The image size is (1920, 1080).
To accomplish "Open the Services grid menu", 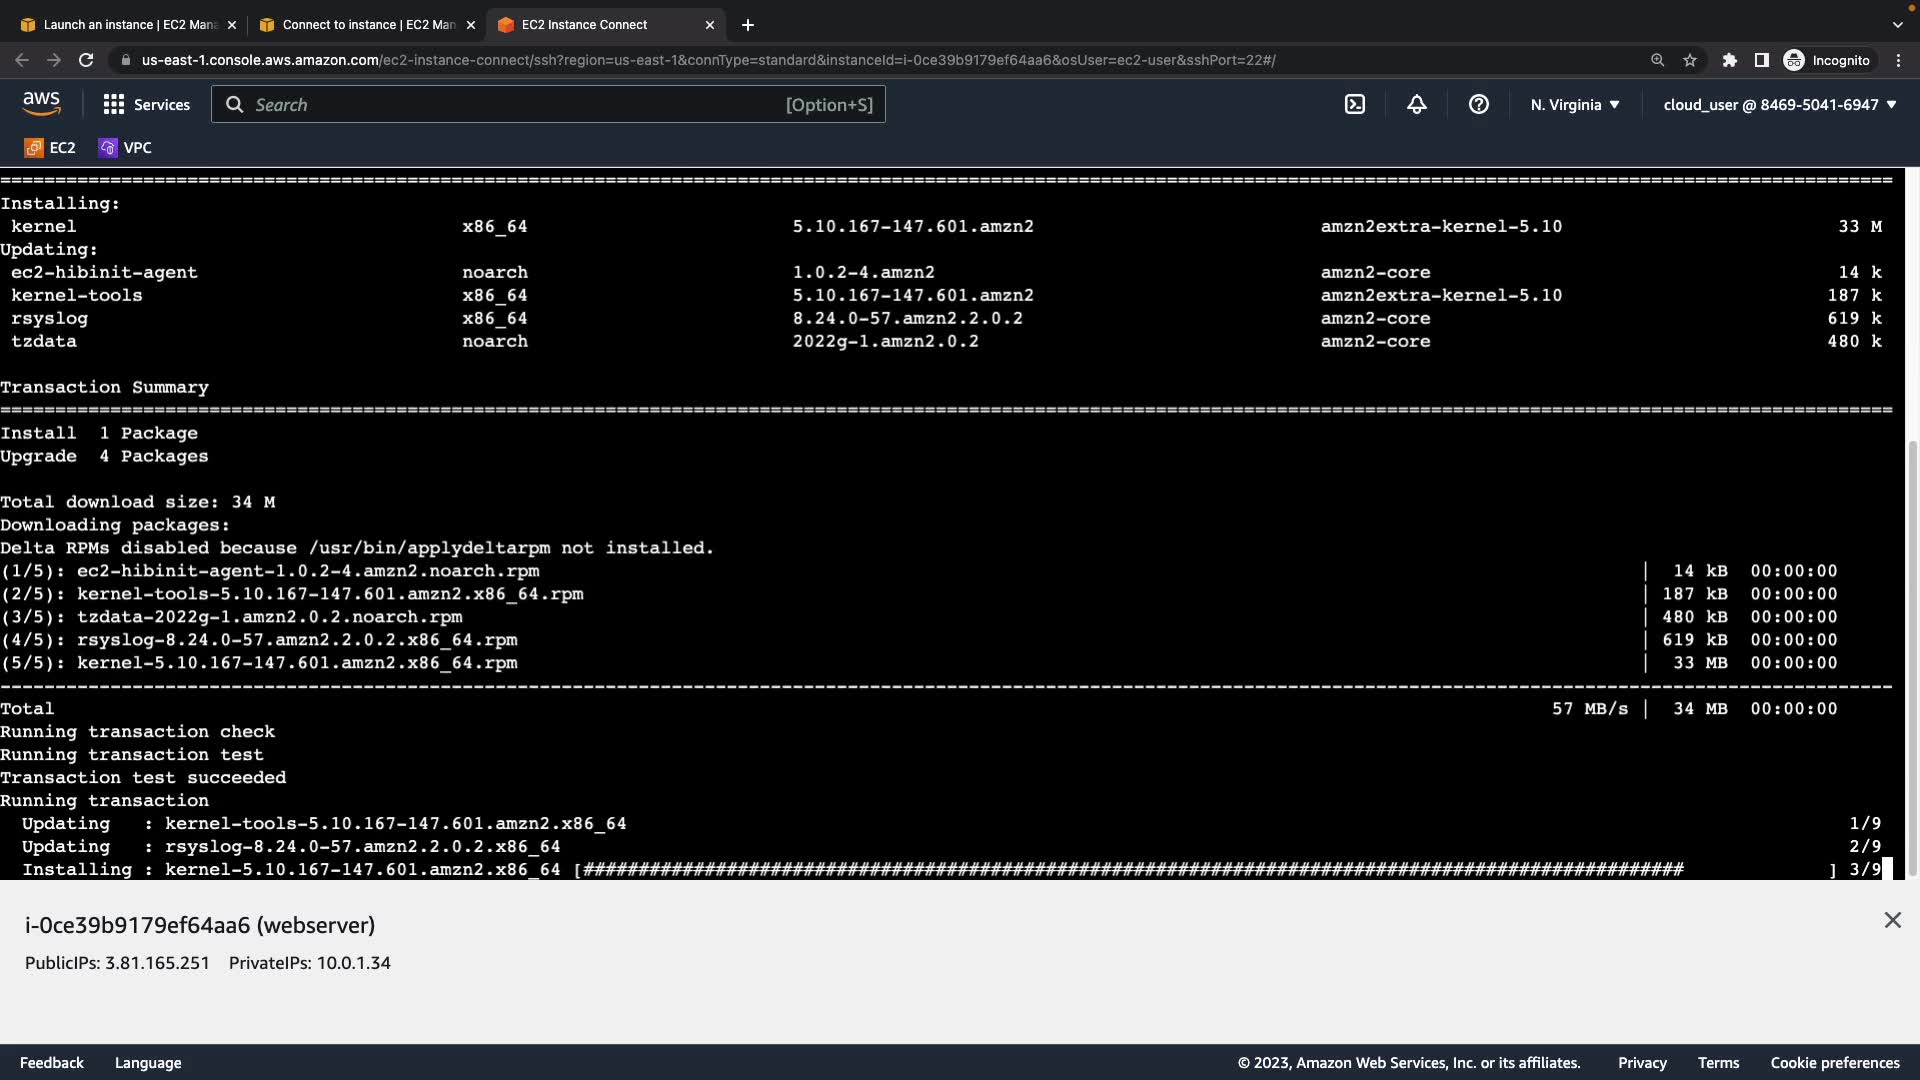I will (x=146, y=104).
